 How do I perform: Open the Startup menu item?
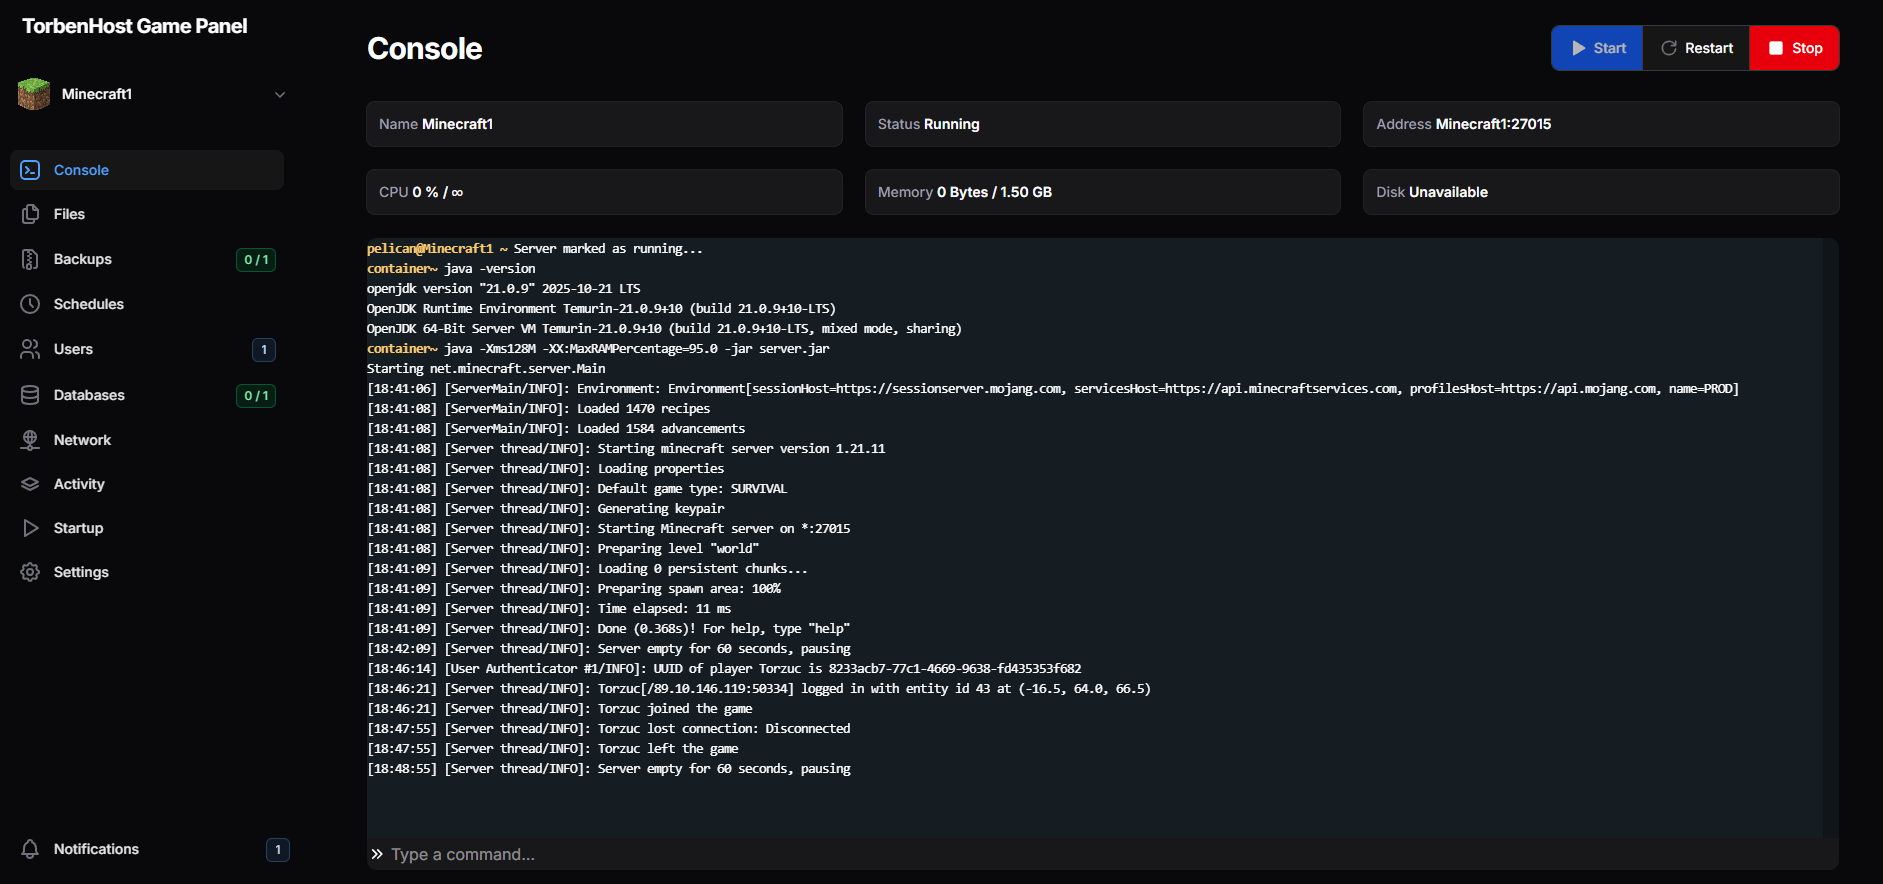coord(78,528)
